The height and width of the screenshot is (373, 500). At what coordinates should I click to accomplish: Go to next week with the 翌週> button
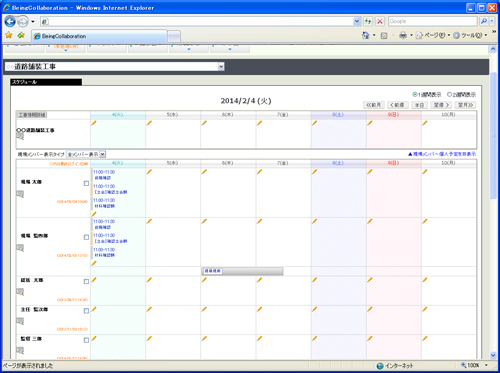tap(441, 105)
